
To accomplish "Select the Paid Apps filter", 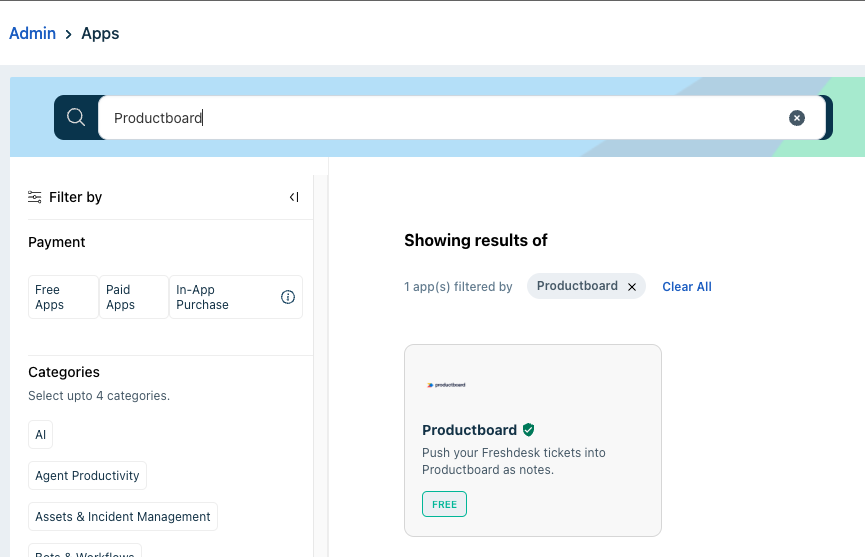I will point(134,297).
